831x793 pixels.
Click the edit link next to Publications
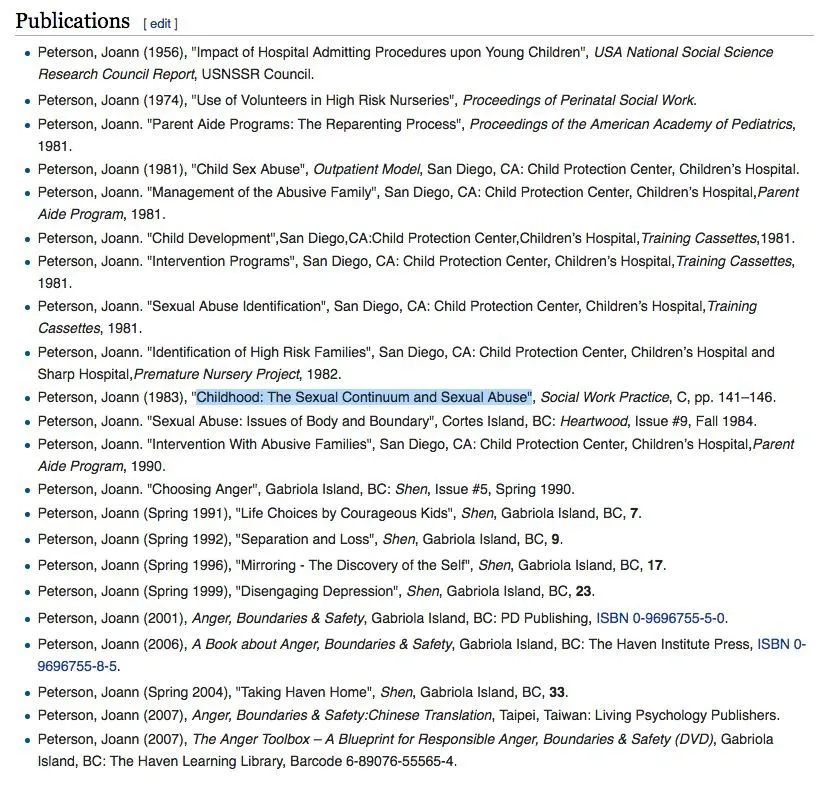tap(160, 24)
